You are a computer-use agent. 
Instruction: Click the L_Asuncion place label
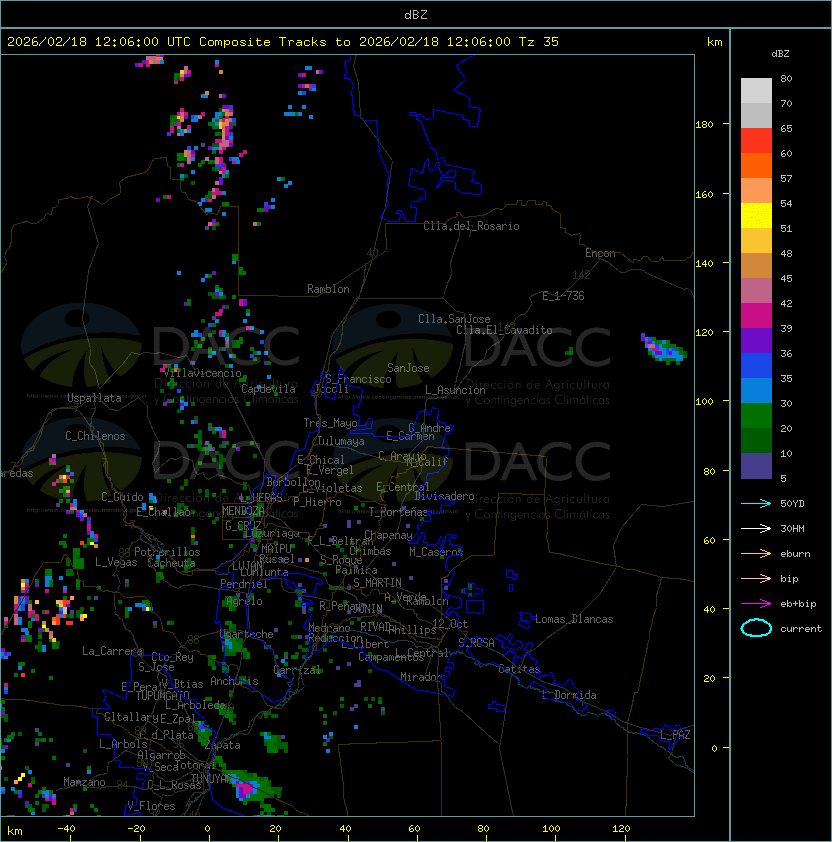tap(455, 390)
